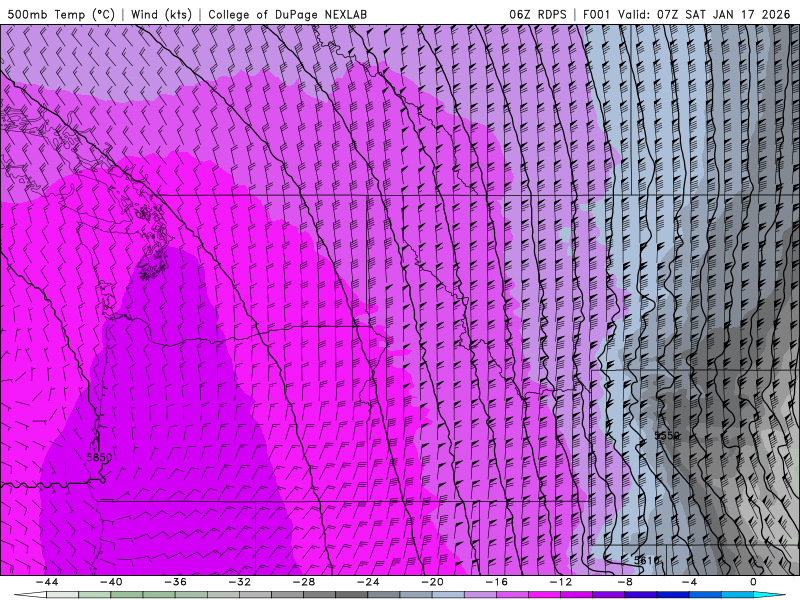800x600 pixels.
Task: Click the cyan swatch ending the color bar
Action: (x=769, y=595)
